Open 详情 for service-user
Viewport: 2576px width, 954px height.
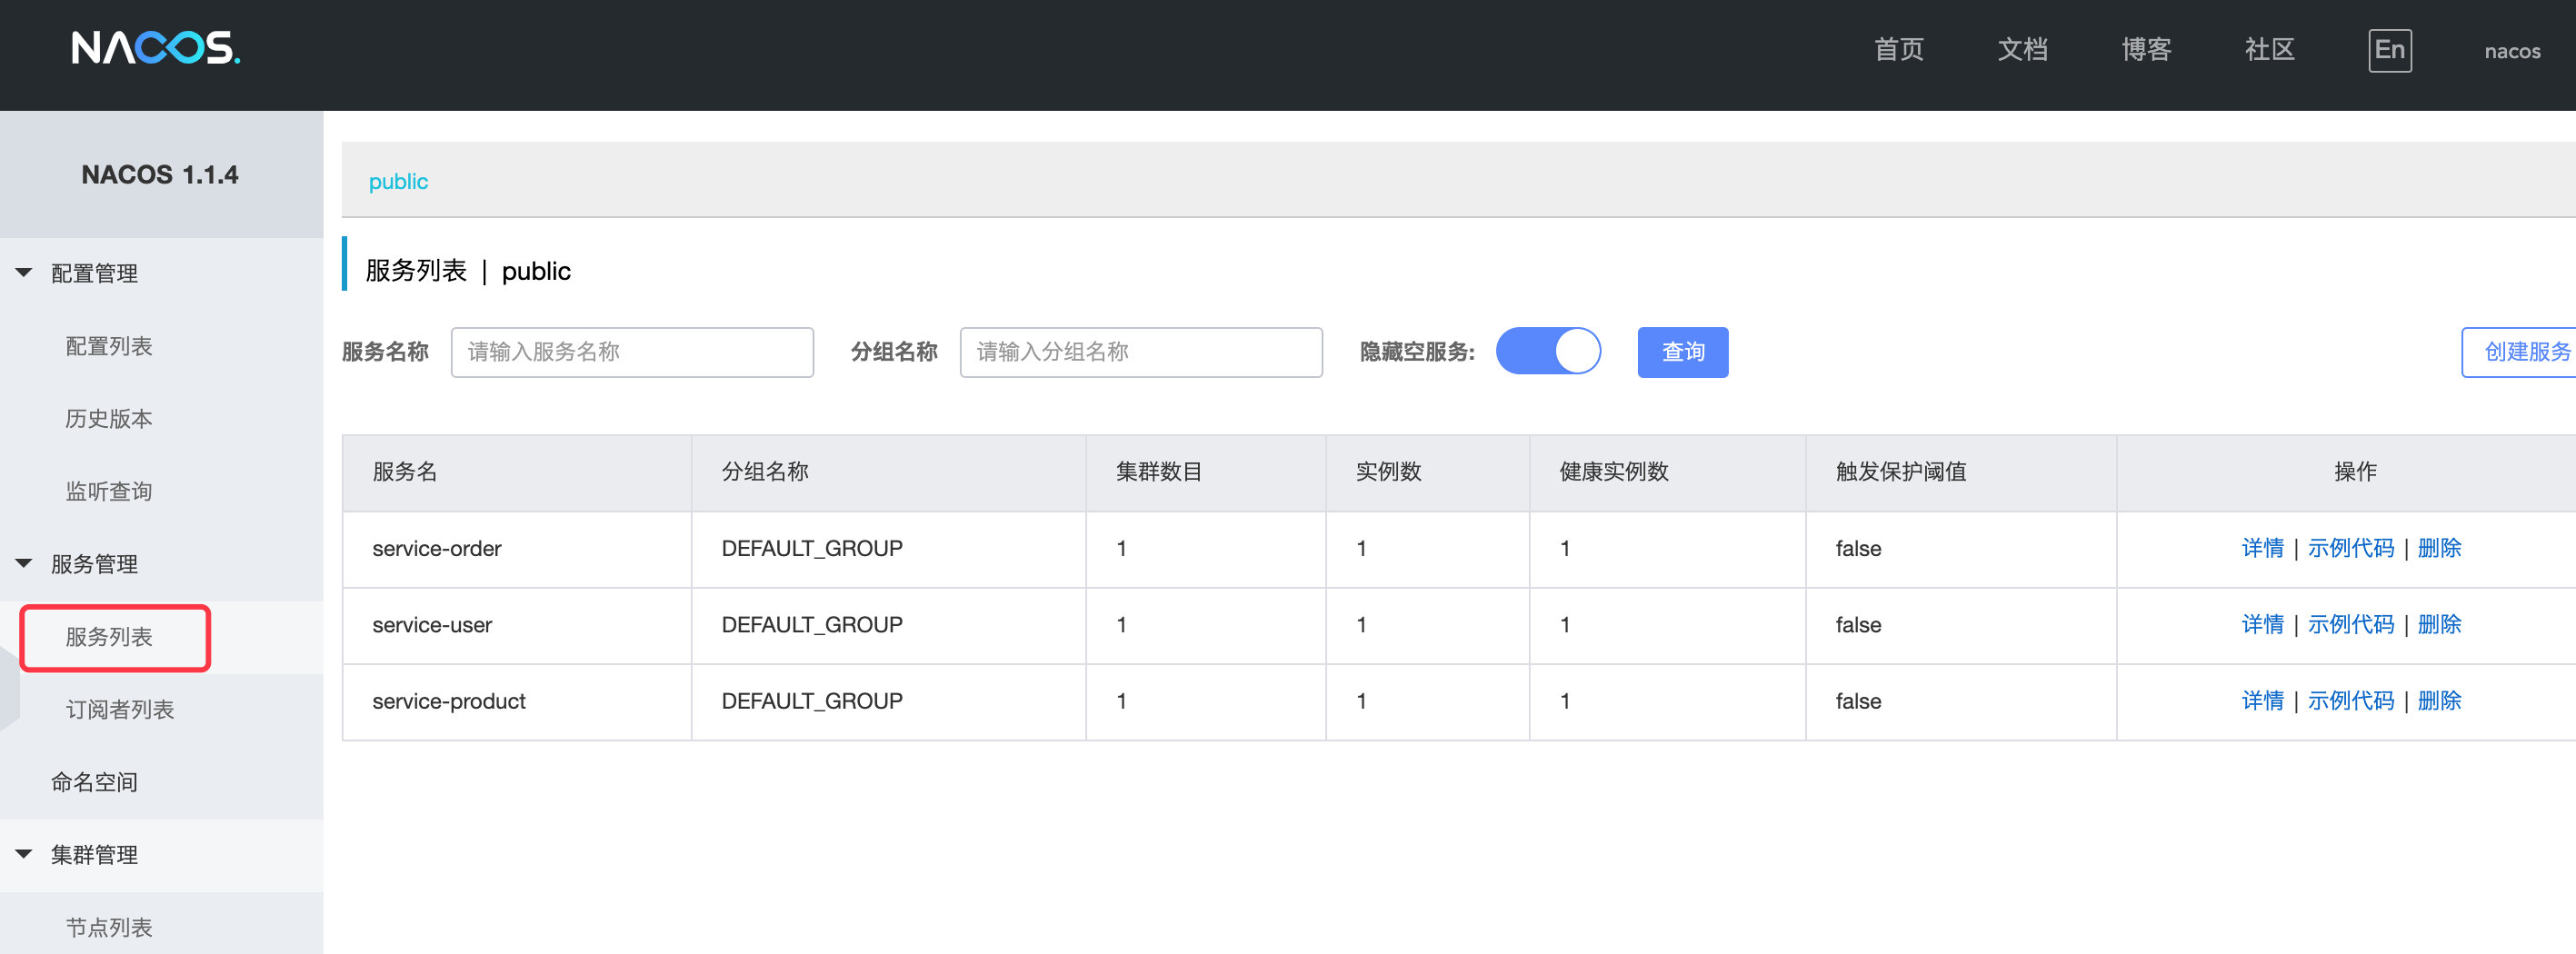click(x=2262, y=625)
